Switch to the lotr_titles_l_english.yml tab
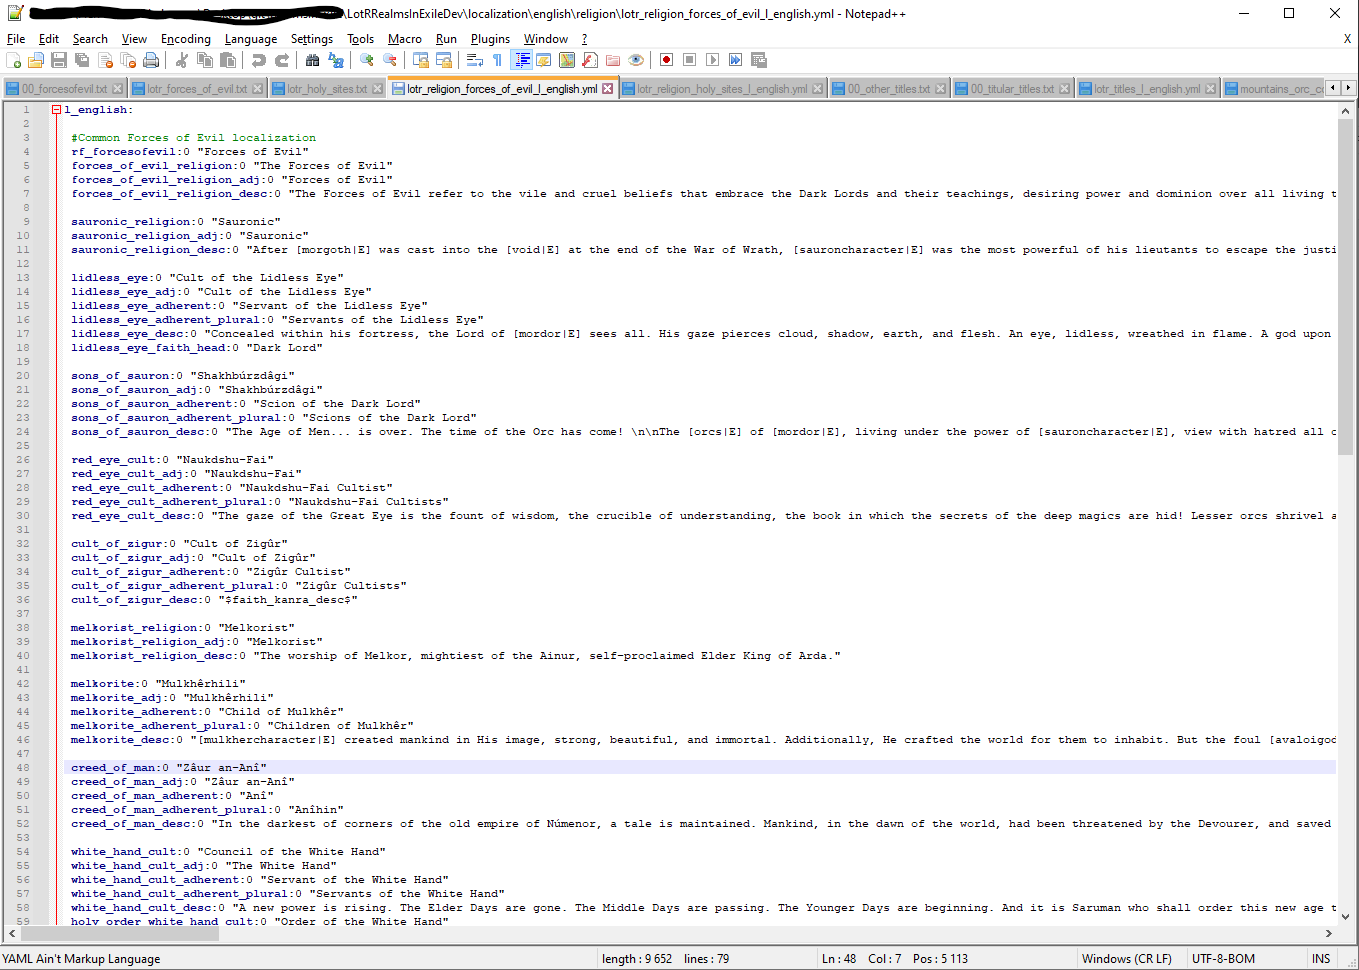Image resolution: width=1359 pixels, height=970 pixels. tap(1146, 89)
